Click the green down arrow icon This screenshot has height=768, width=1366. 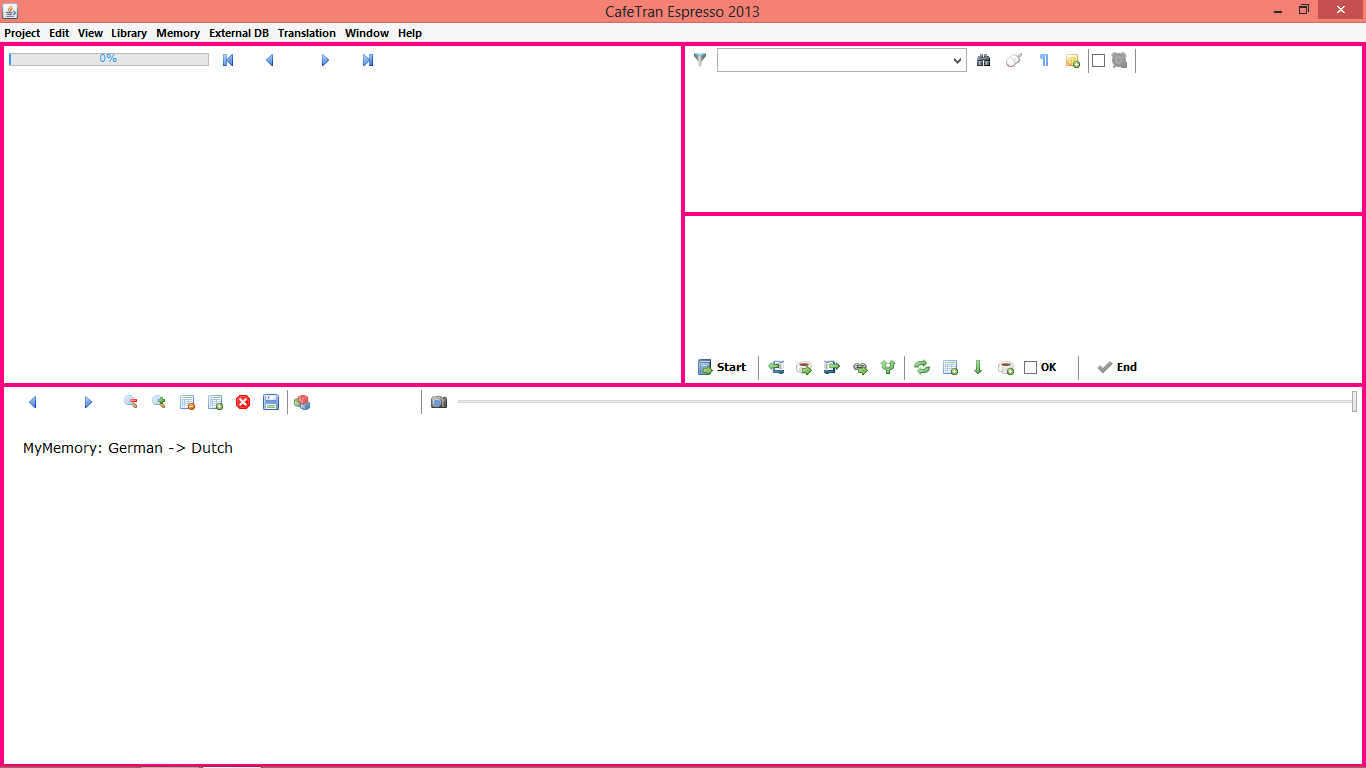coord(978,367)
